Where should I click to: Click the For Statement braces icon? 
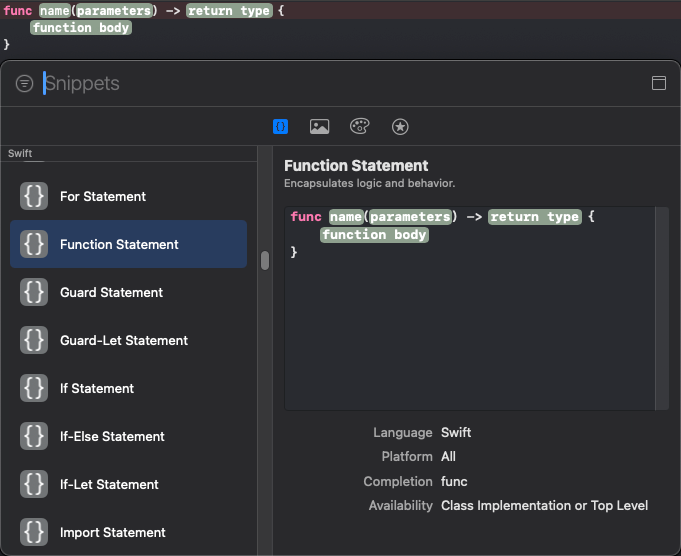click(34, 196)
